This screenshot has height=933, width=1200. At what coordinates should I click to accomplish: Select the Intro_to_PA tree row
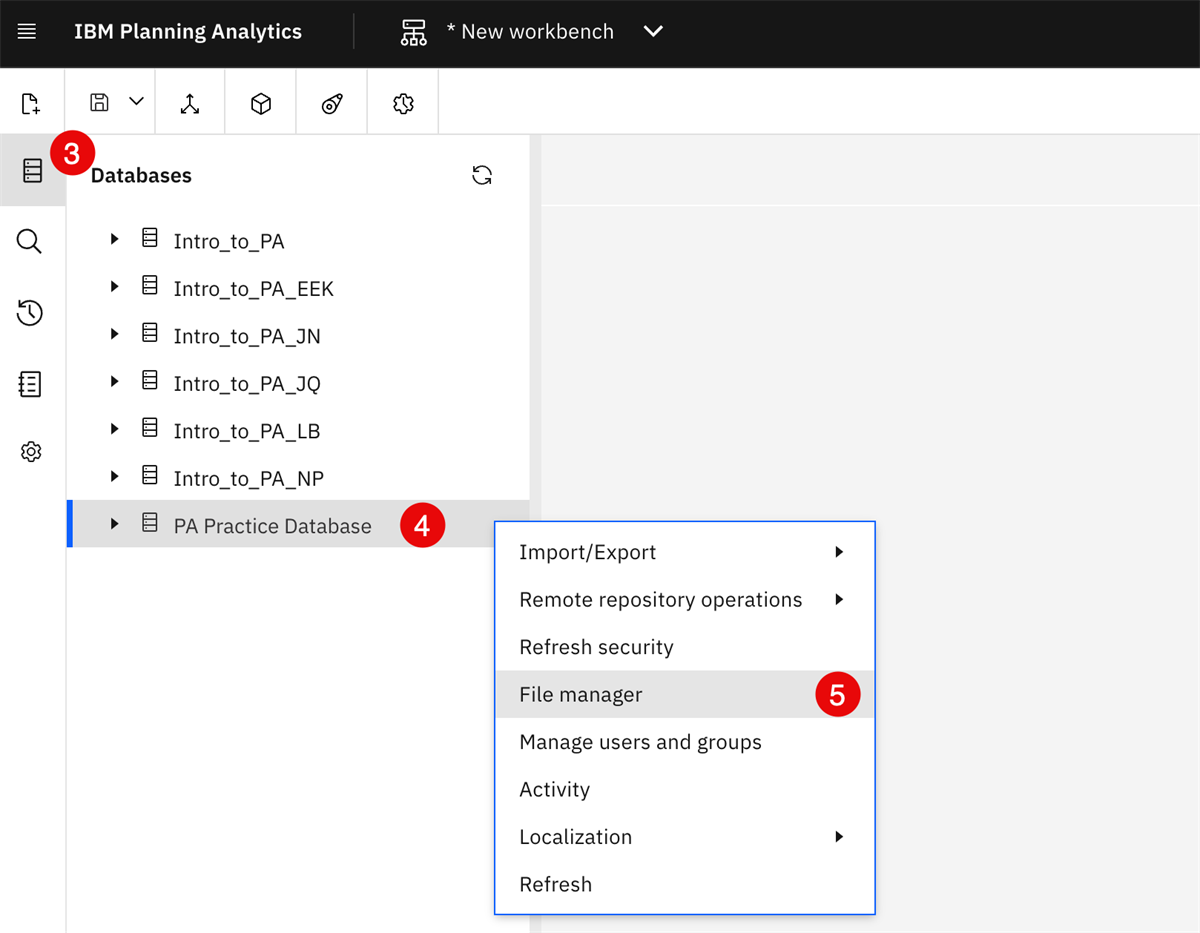[x=298, y=241]
